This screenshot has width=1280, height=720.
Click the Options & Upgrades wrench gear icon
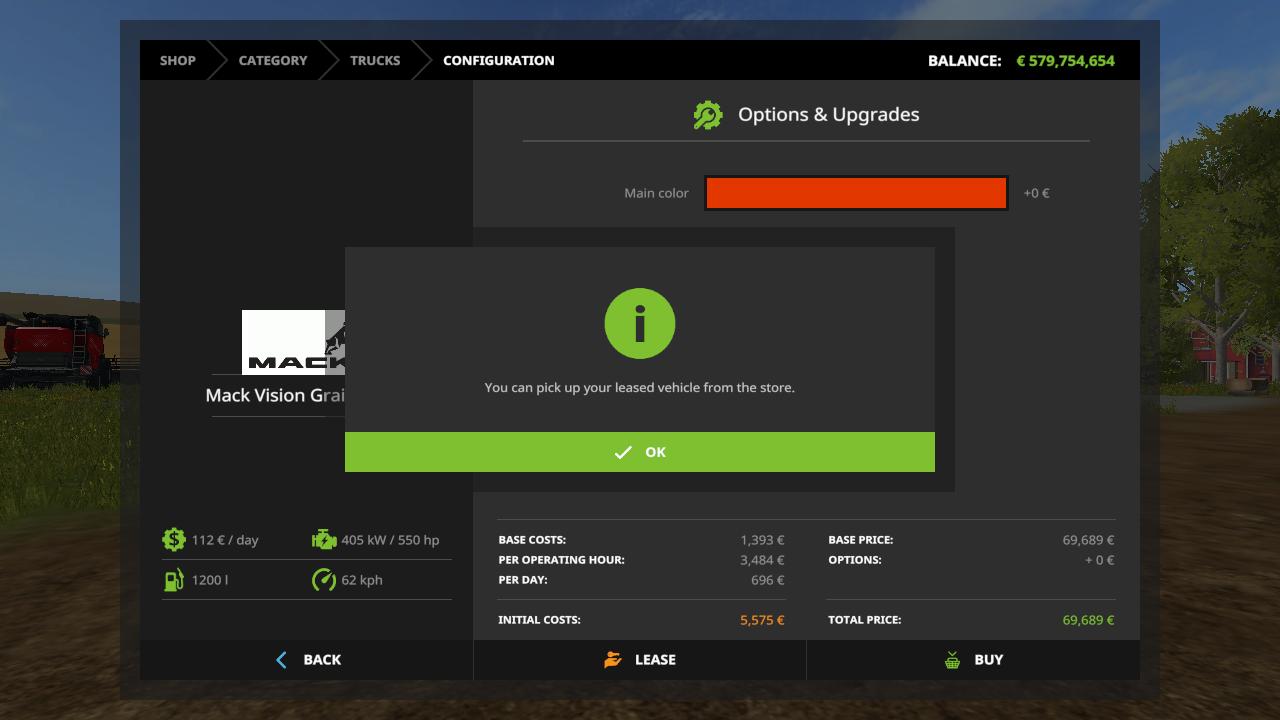708,115
